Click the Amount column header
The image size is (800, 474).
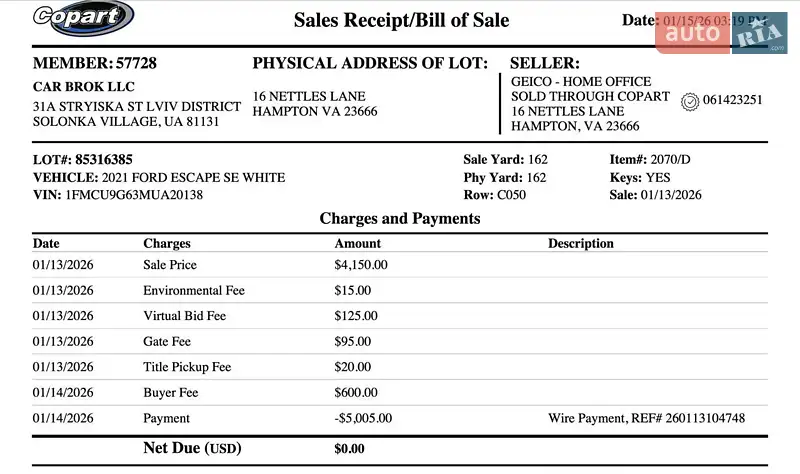click(357, 243)
